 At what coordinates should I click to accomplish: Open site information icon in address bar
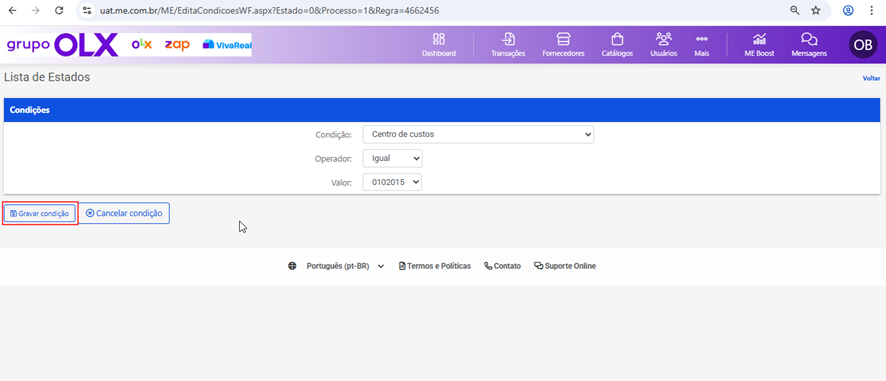86,10
